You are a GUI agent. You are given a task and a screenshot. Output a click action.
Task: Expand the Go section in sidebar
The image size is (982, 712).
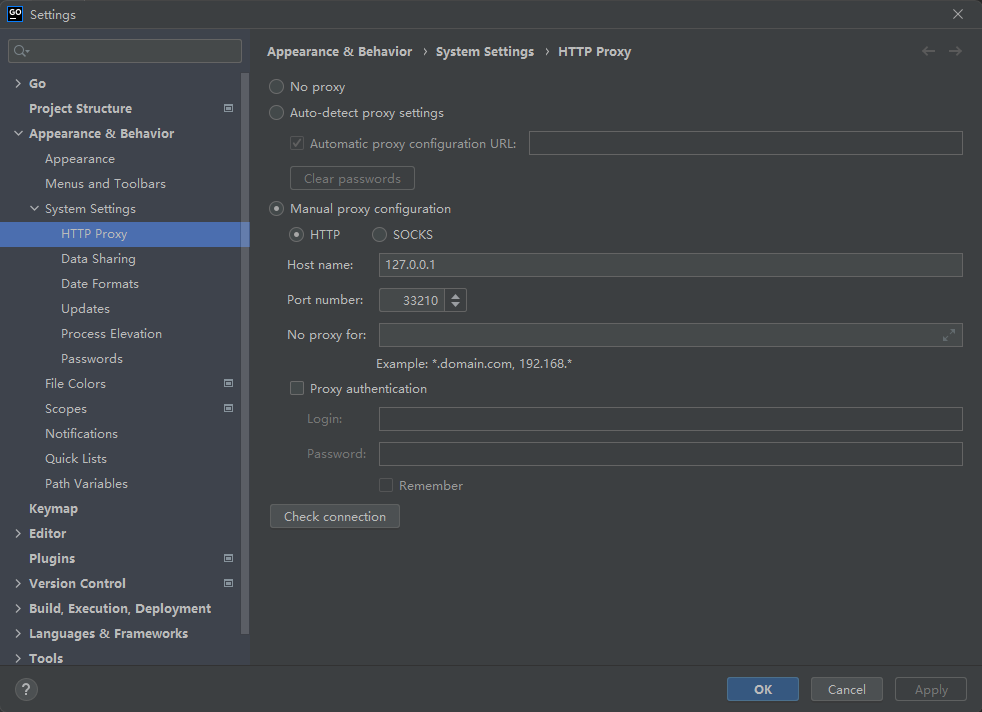[x=18, y=83]
